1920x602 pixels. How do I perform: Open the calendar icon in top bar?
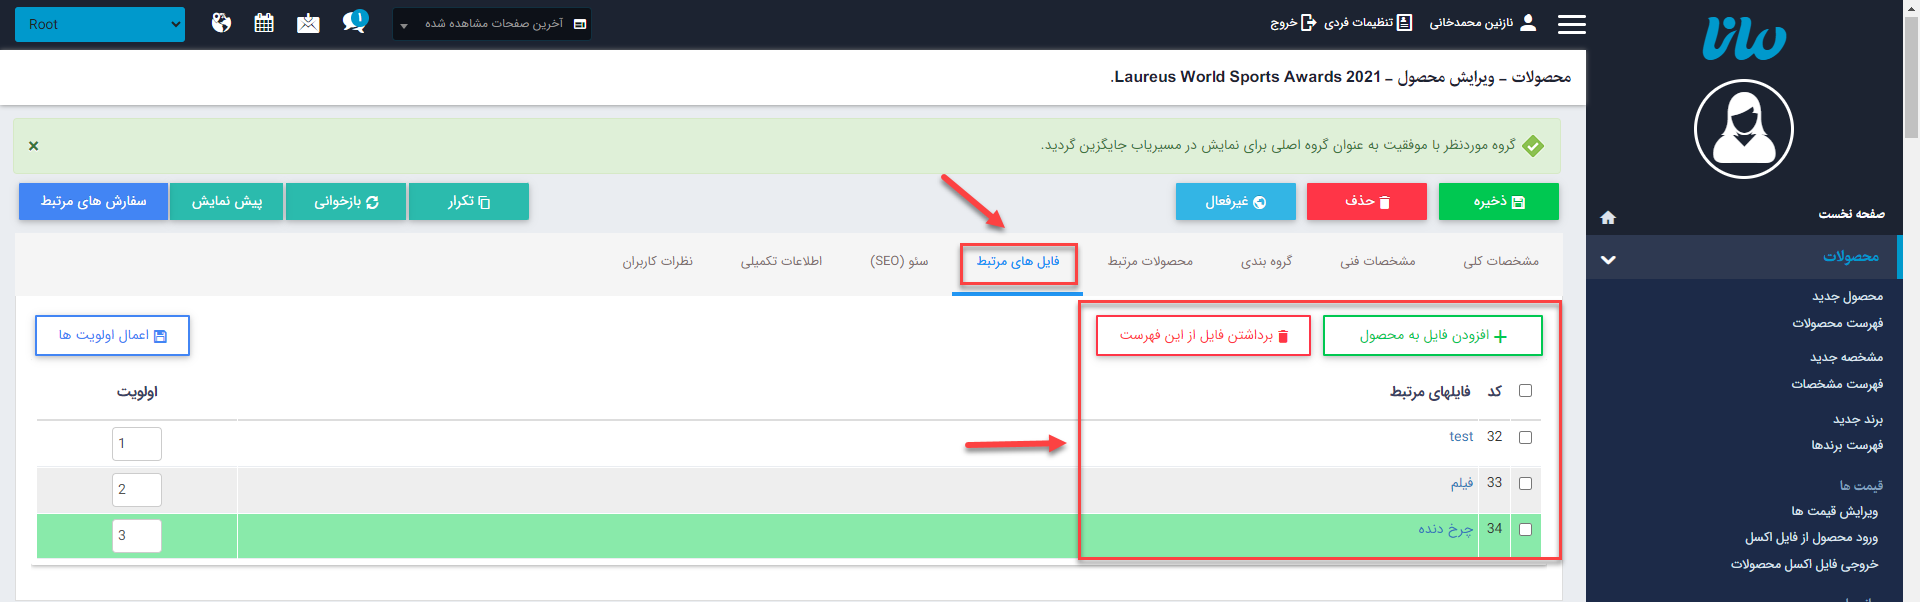tap(264, 22)
